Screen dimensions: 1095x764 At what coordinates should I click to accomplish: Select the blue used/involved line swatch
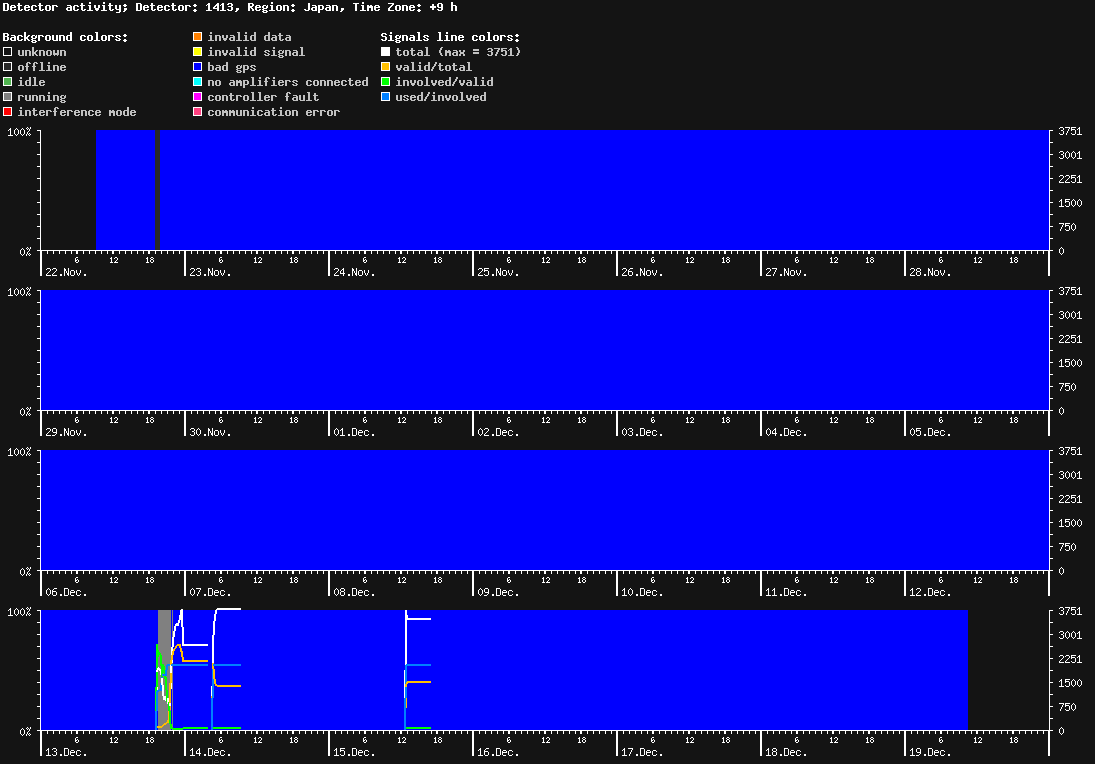tap(386, 97)
